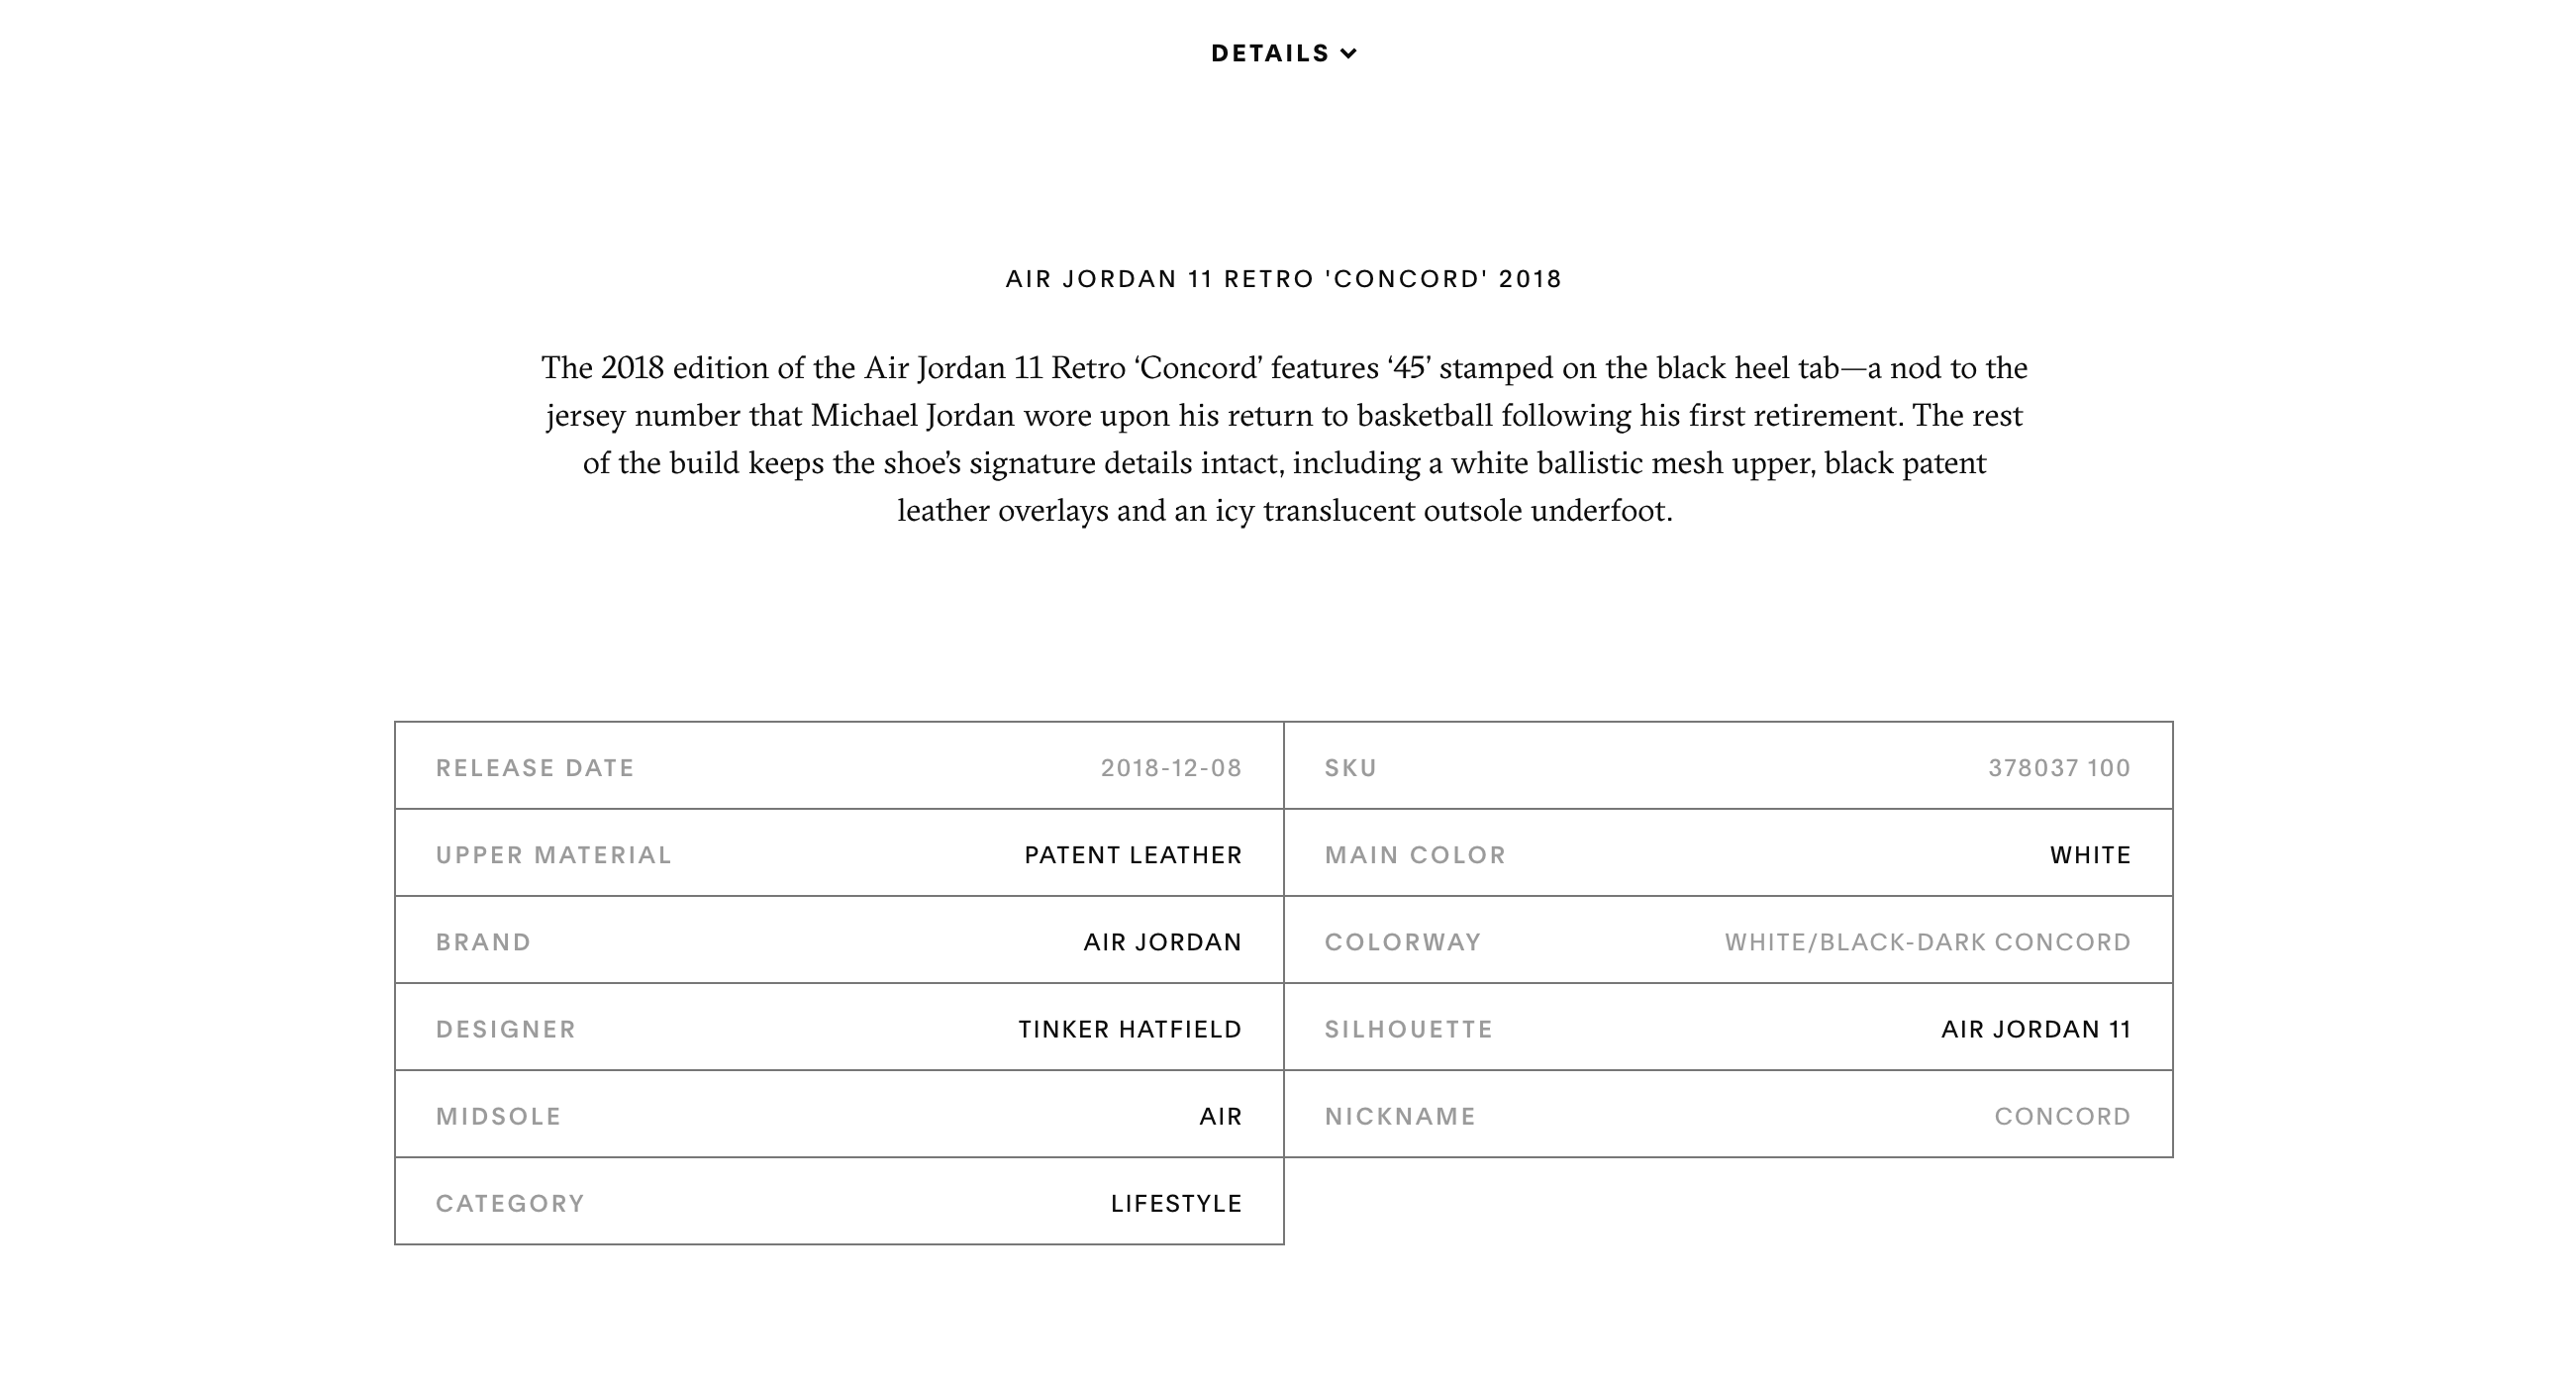This screenshot has height=1384, width=2576.
Task: Click the White/Black-Dark Concord colorway value
Action: point(1927,942)
